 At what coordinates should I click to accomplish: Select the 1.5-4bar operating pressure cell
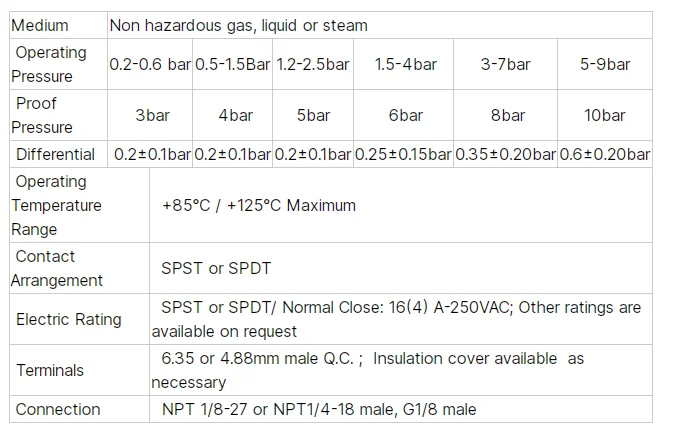(405, 64)
